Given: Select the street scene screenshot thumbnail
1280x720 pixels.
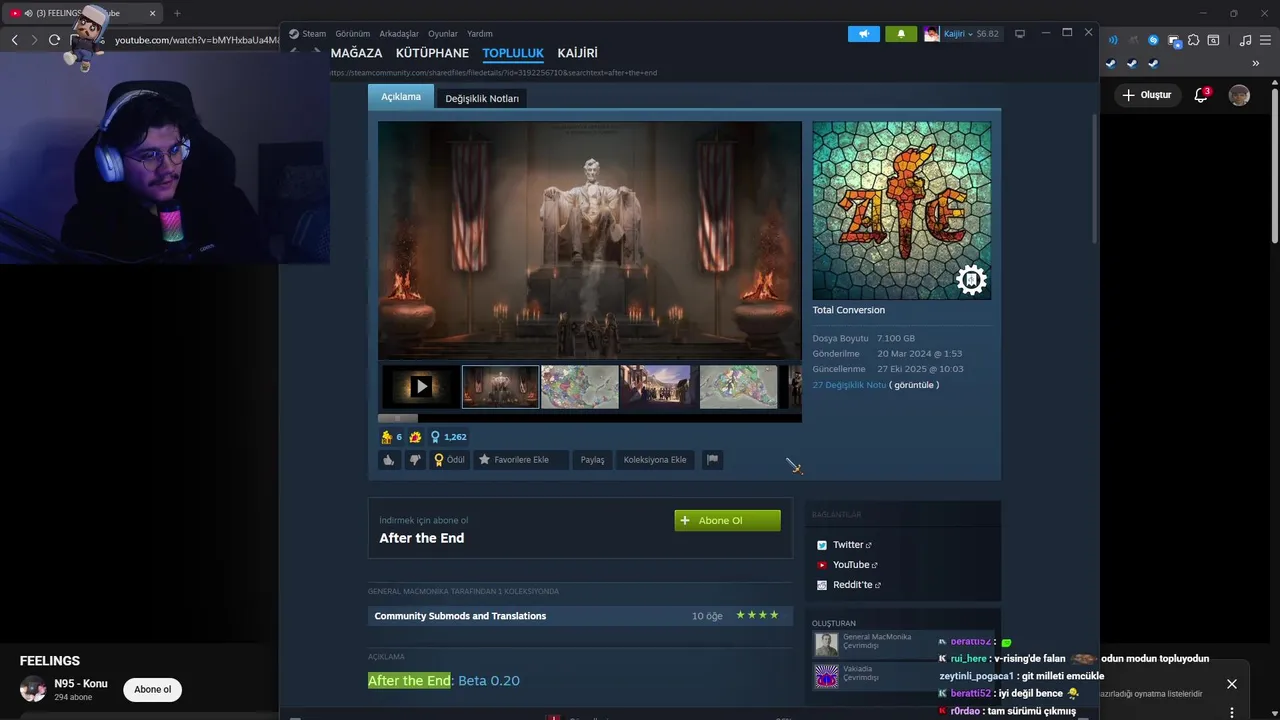Looking at the screenshot, I should tap(659, 386).
